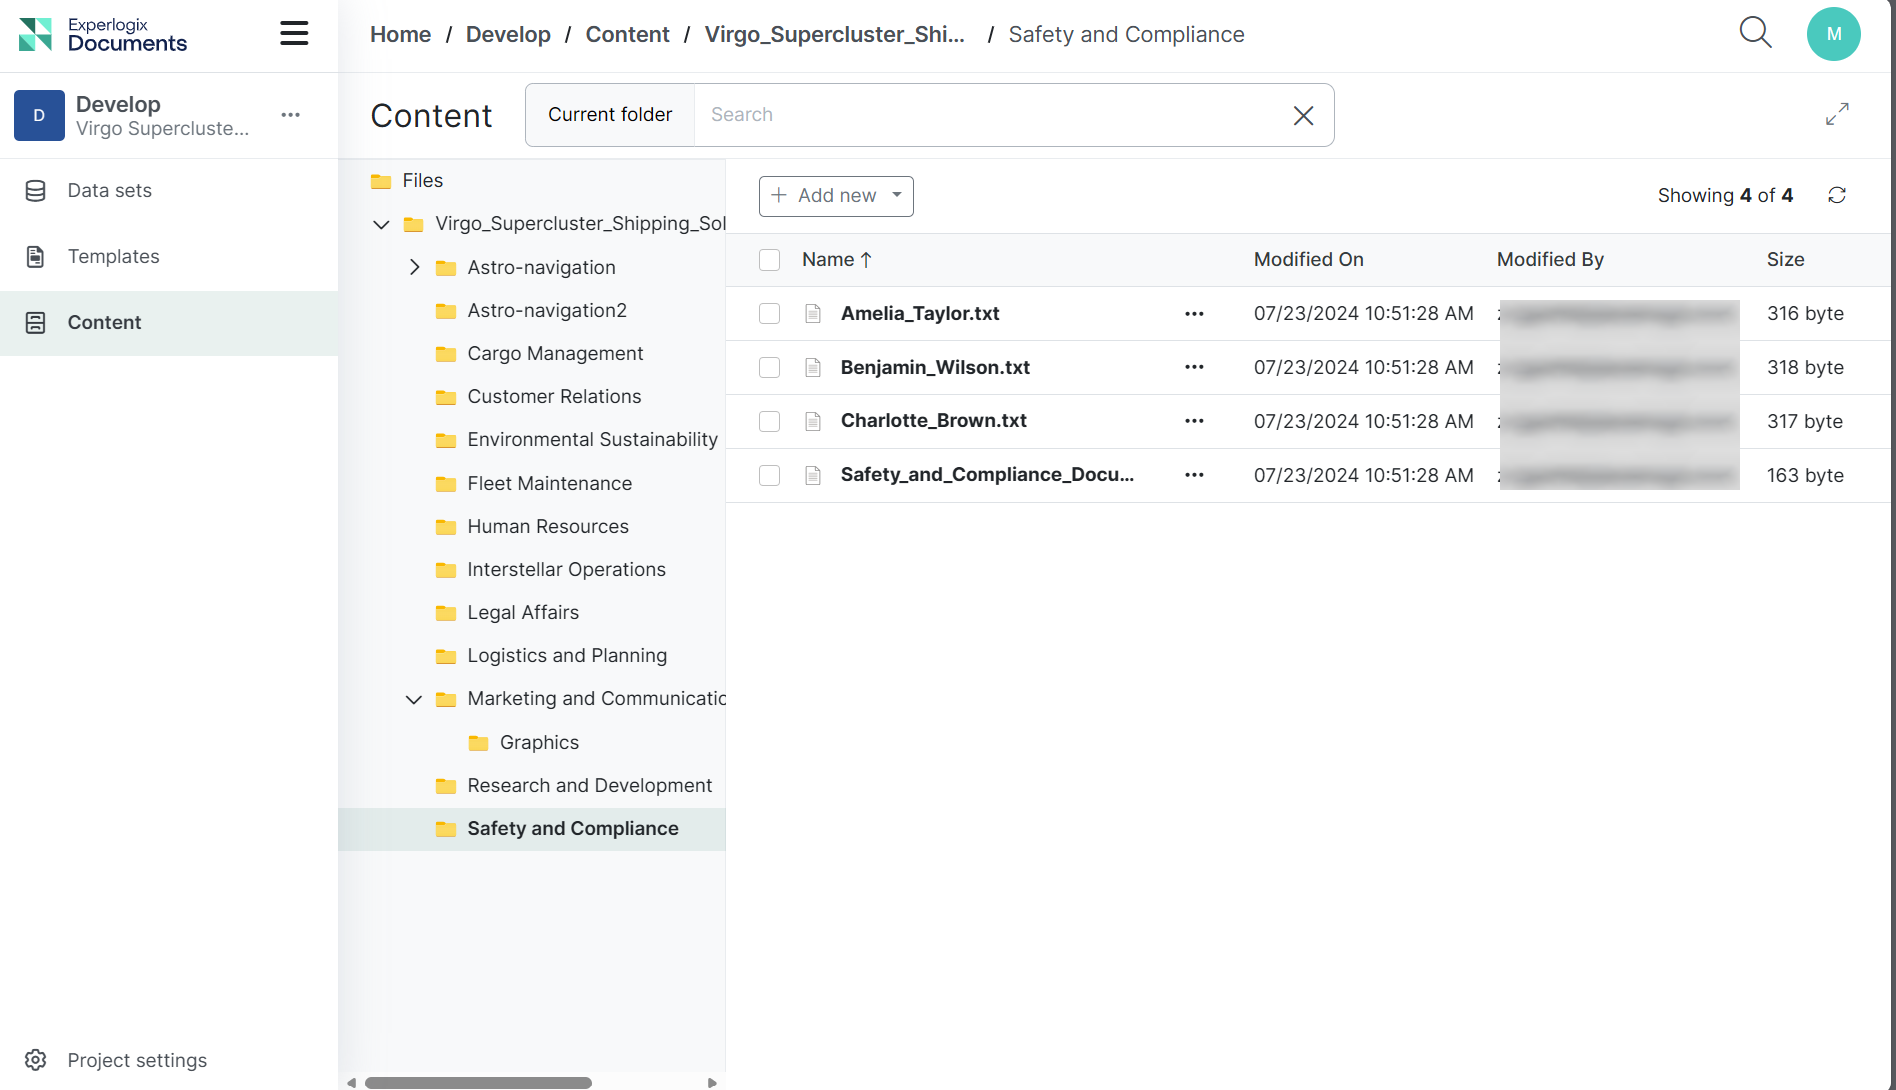
Task: Open more options for Amelia_Taylor.txt
Action: (x=1194, y=314)
